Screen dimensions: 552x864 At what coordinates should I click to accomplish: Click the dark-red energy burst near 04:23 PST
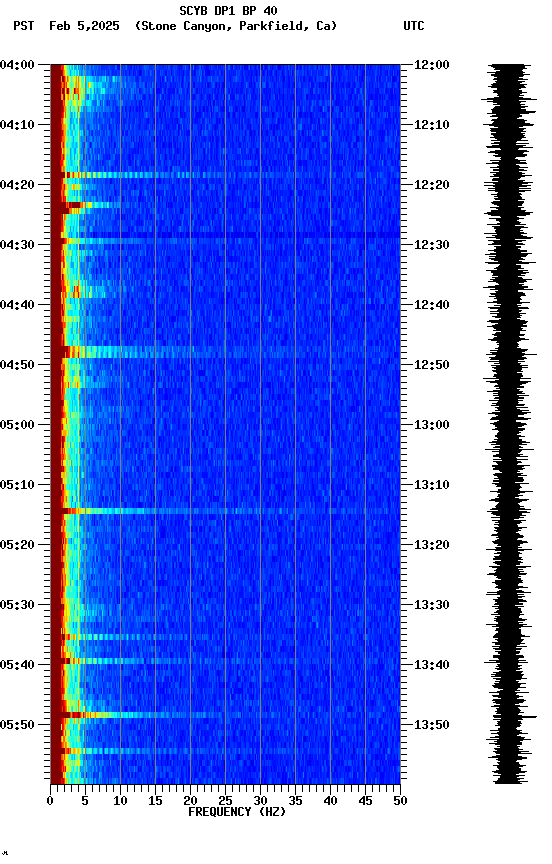click(x=72, y=206)
